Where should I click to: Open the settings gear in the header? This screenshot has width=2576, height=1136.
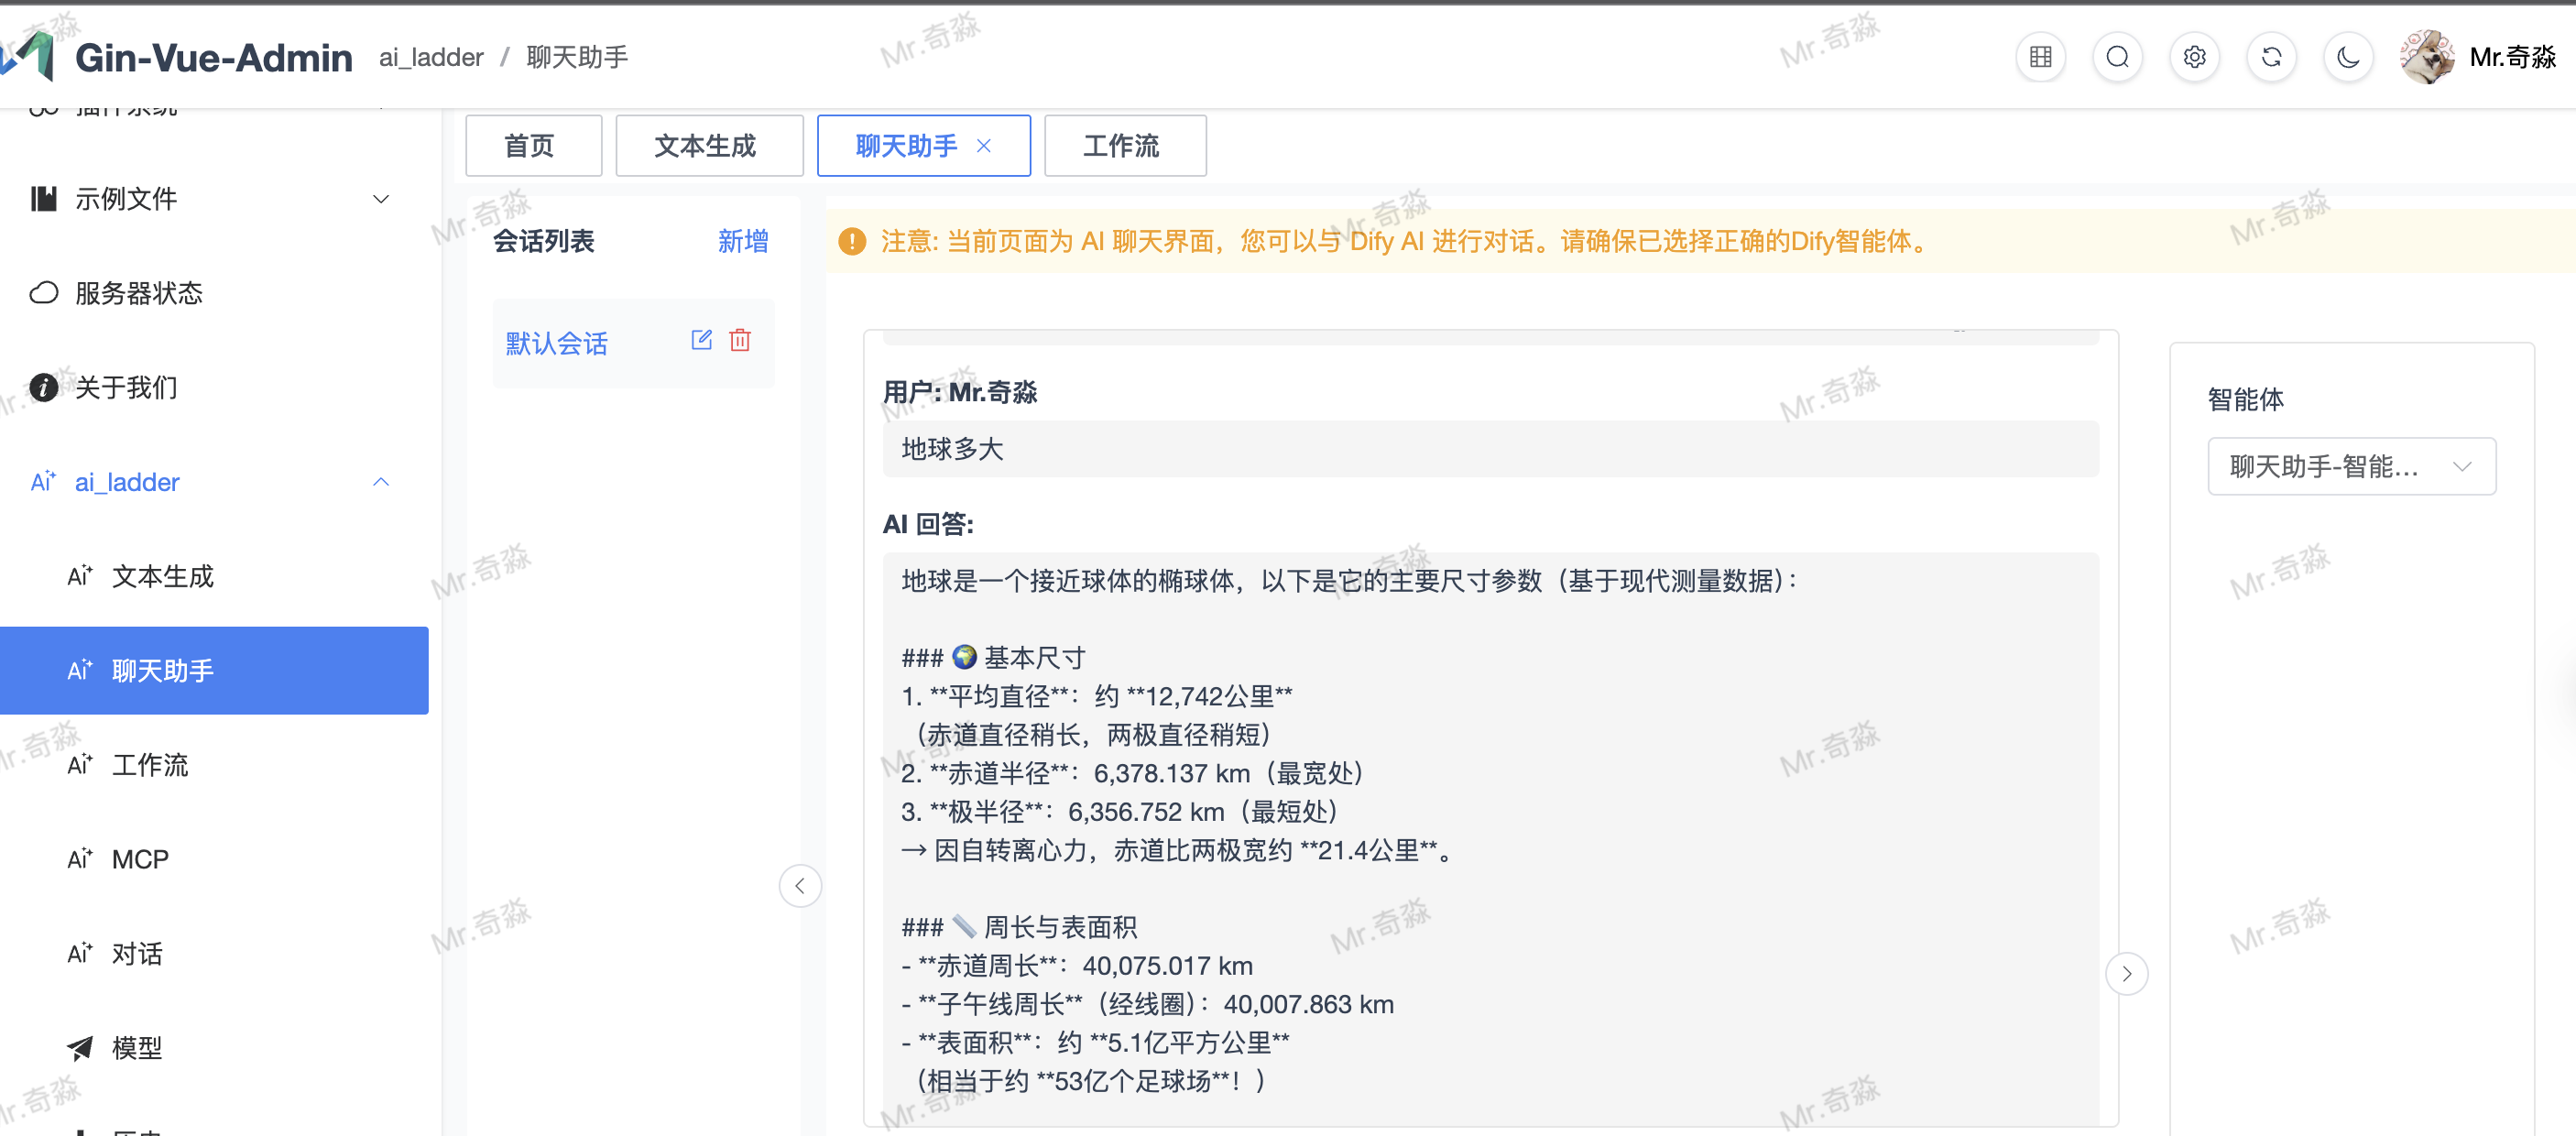tap(2194, 57)
